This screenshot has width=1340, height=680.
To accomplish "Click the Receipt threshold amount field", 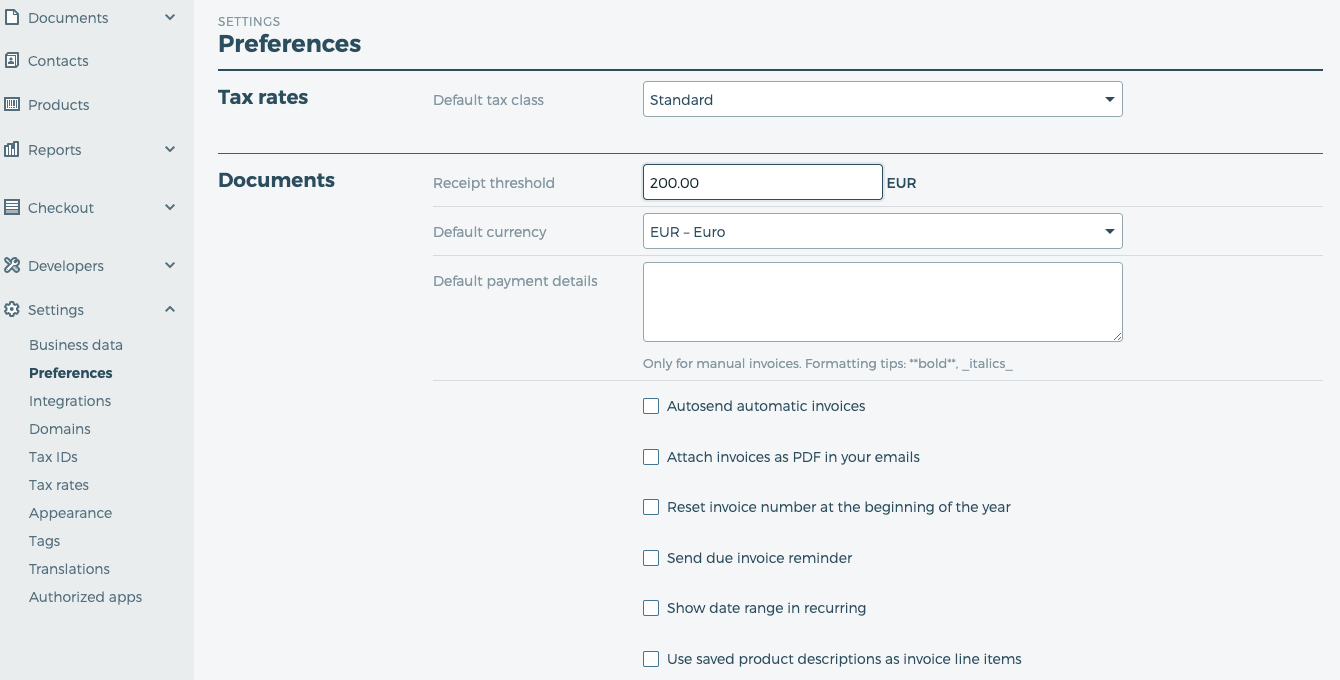I will [x=762, y=183].
